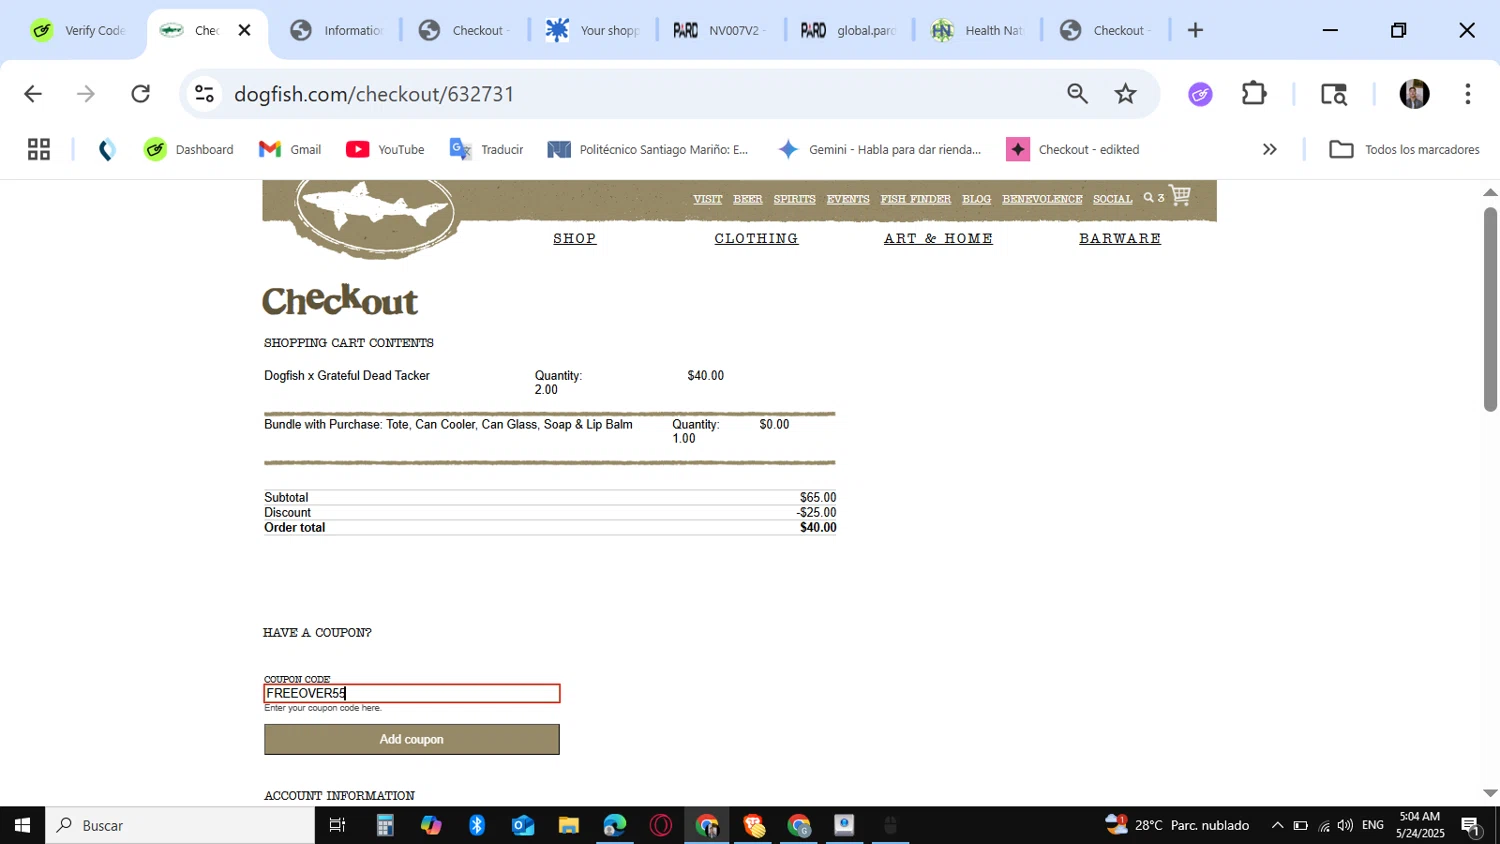Open the Chrome three-dot menu

tap(1467, 94)
